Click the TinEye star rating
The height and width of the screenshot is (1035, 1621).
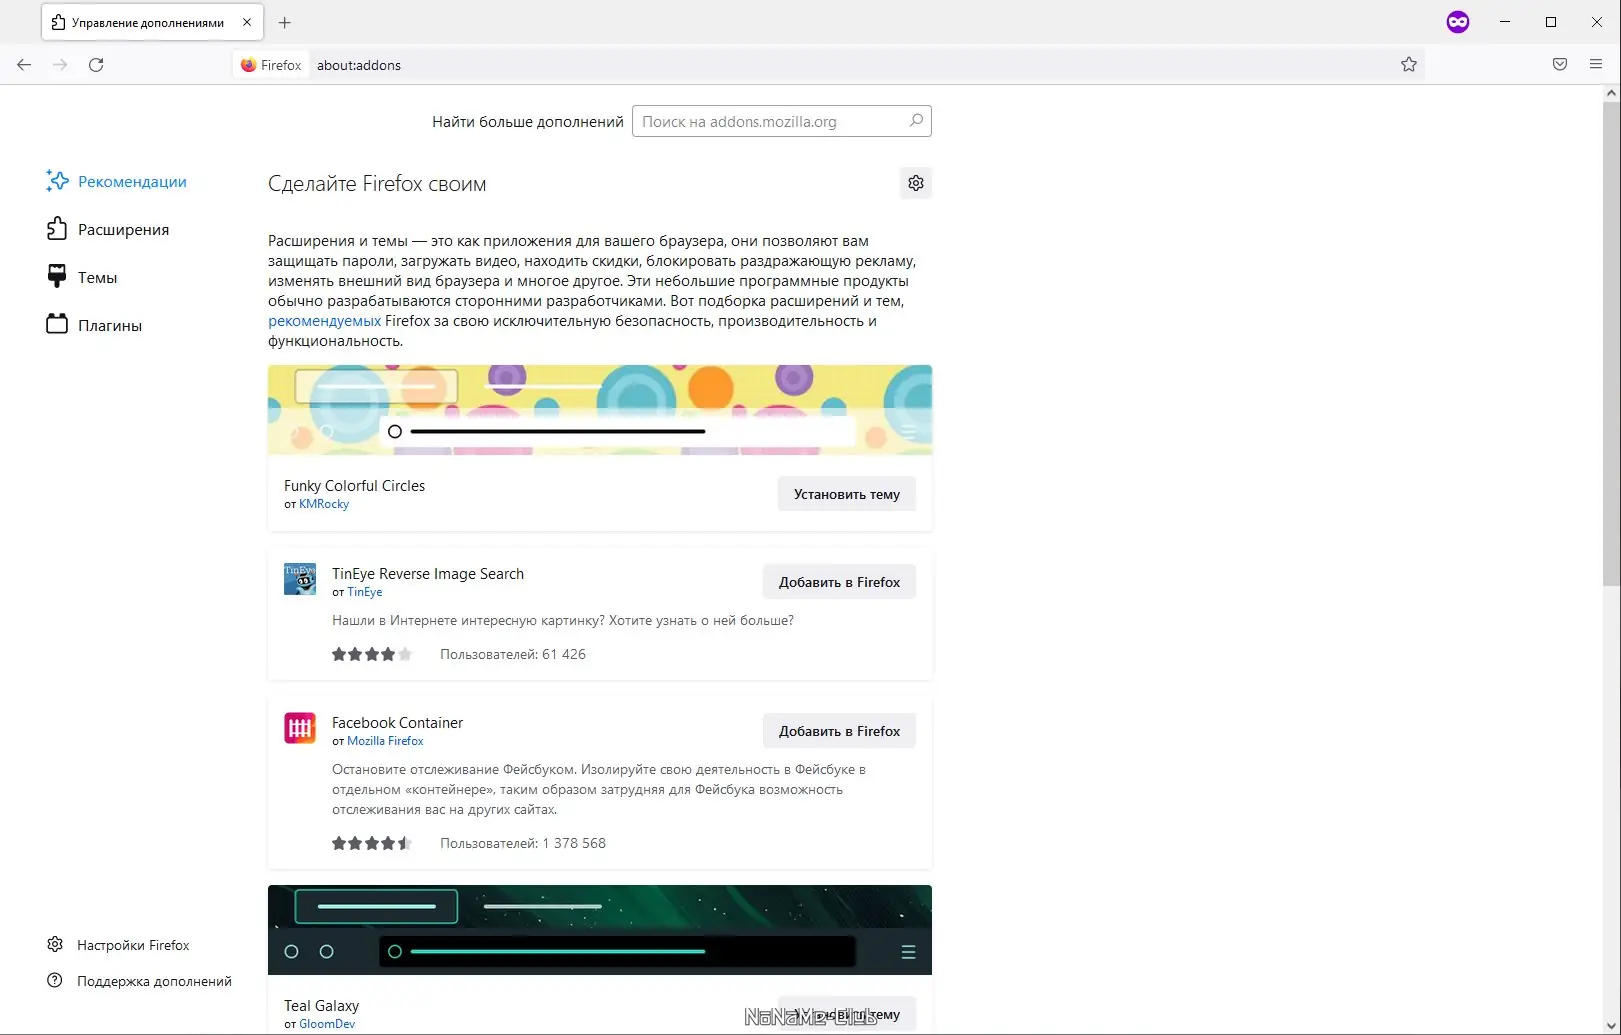372,654
